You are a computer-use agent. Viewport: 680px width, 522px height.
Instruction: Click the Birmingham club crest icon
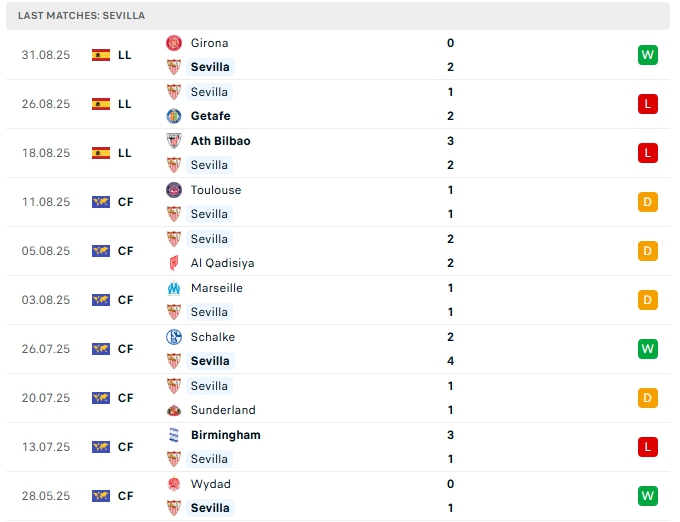coord(173,435)
